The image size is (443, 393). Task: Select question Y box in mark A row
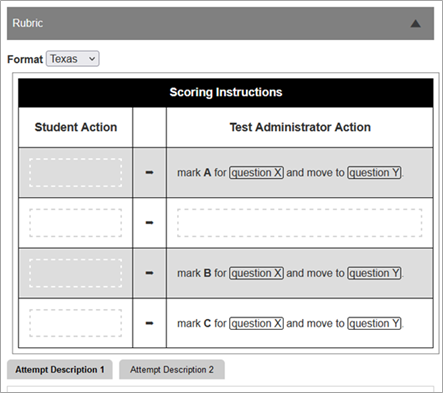coord(374,173)
